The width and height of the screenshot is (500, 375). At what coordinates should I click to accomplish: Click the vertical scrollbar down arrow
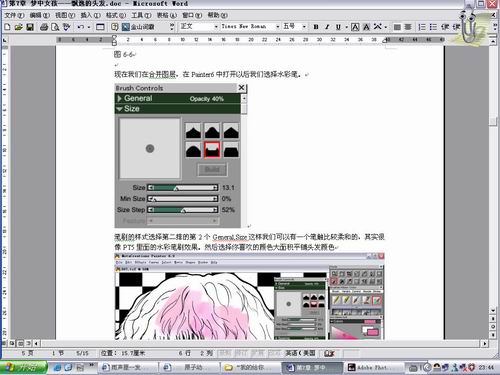(493, 311)
